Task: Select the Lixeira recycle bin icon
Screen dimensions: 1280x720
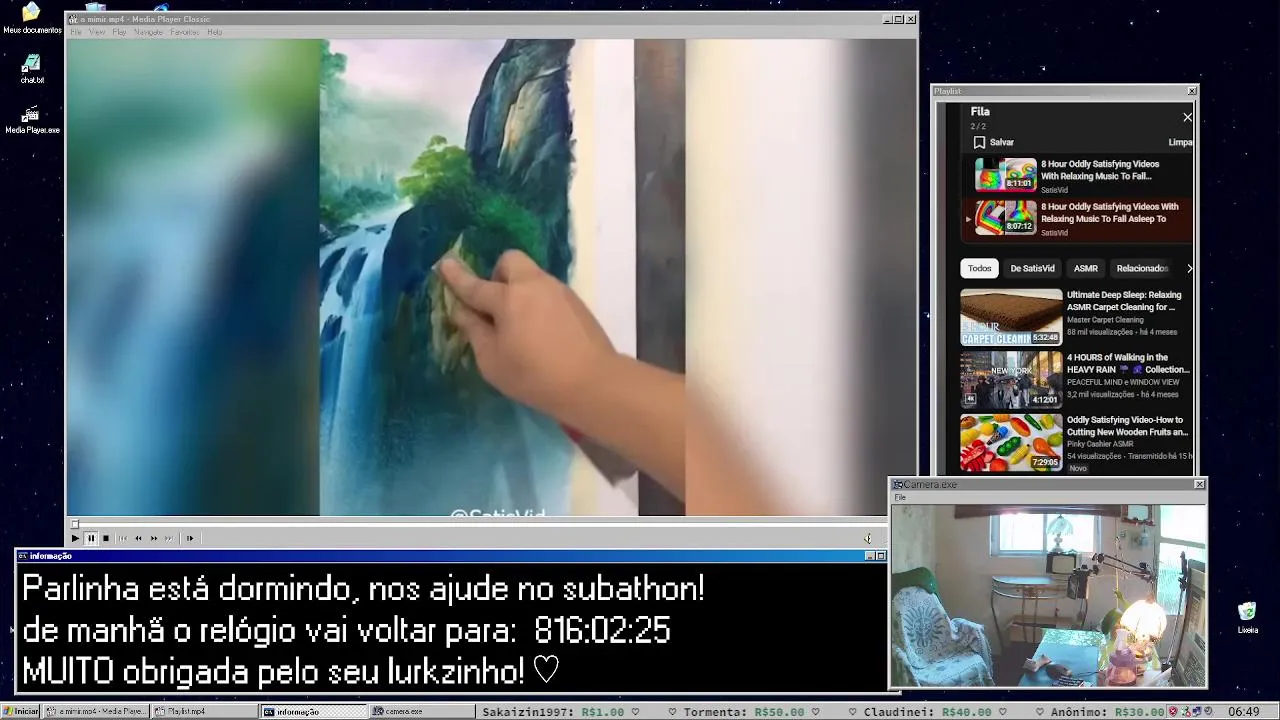Action: click(x=1247, y=618)
